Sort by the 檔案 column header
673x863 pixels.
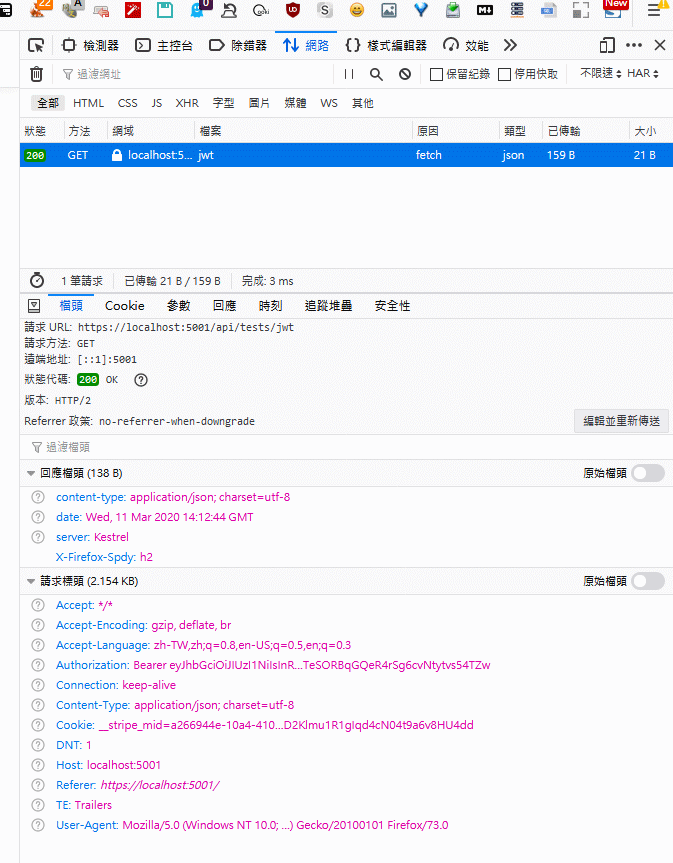pyautogui.click(x=304, y=131)
